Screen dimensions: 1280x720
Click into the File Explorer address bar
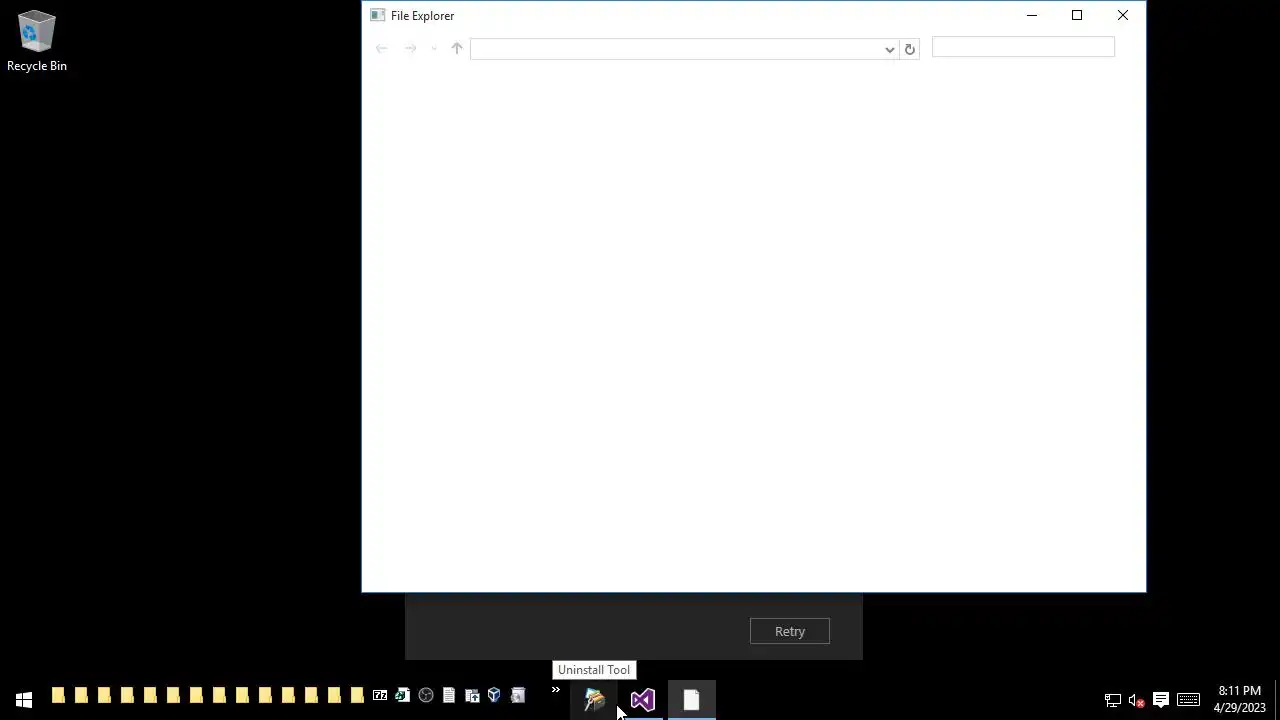point(677,49)
